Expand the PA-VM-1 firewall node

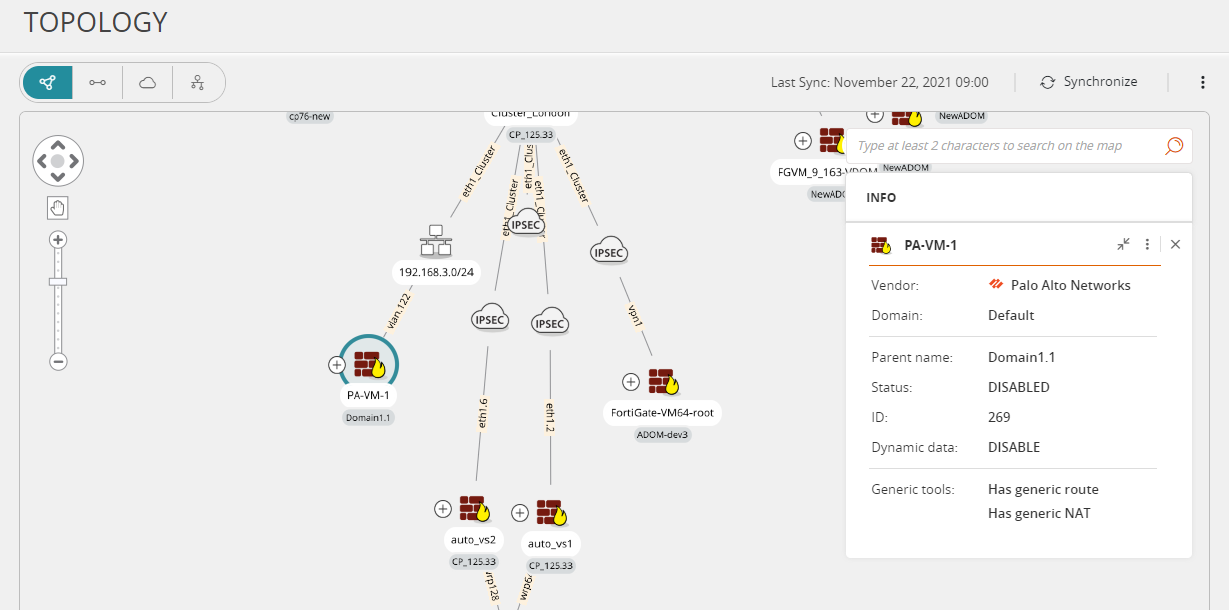coord(337,365)
